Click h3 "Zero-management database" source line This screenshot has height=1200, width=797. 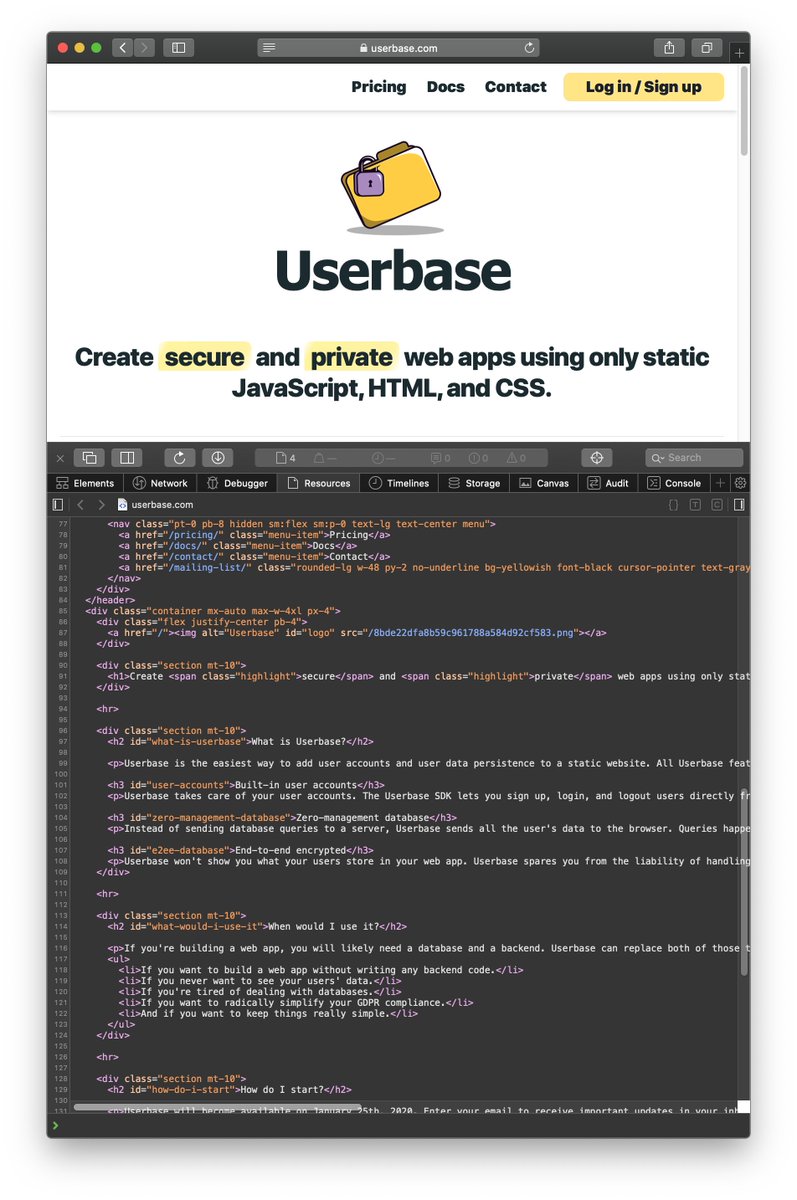pyautogui.click(x=283, y=817)
